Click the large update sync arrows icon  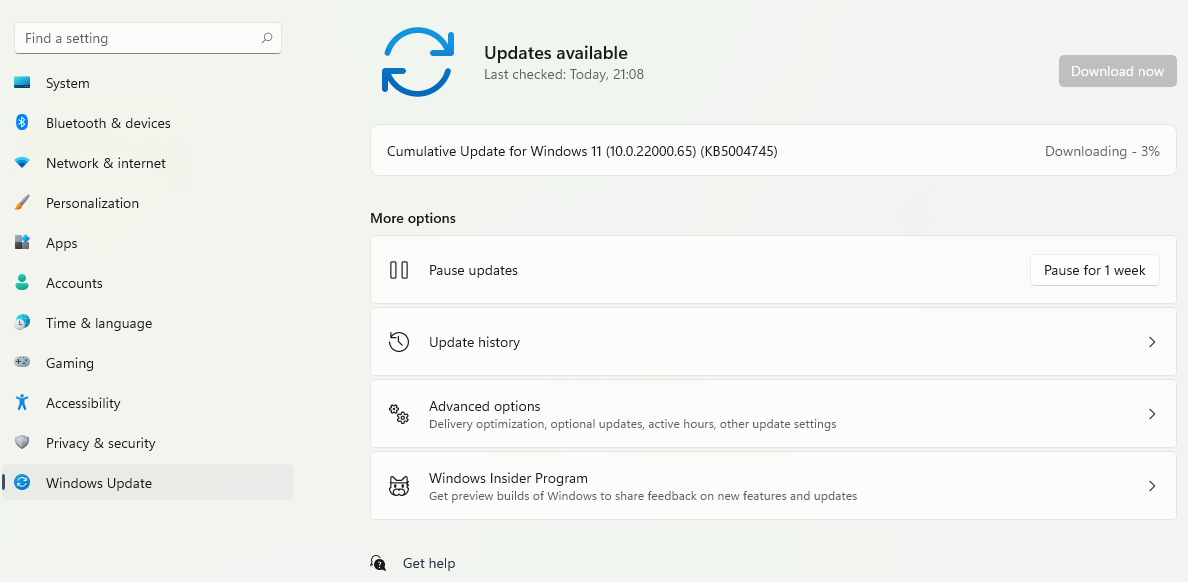point(417,61)
